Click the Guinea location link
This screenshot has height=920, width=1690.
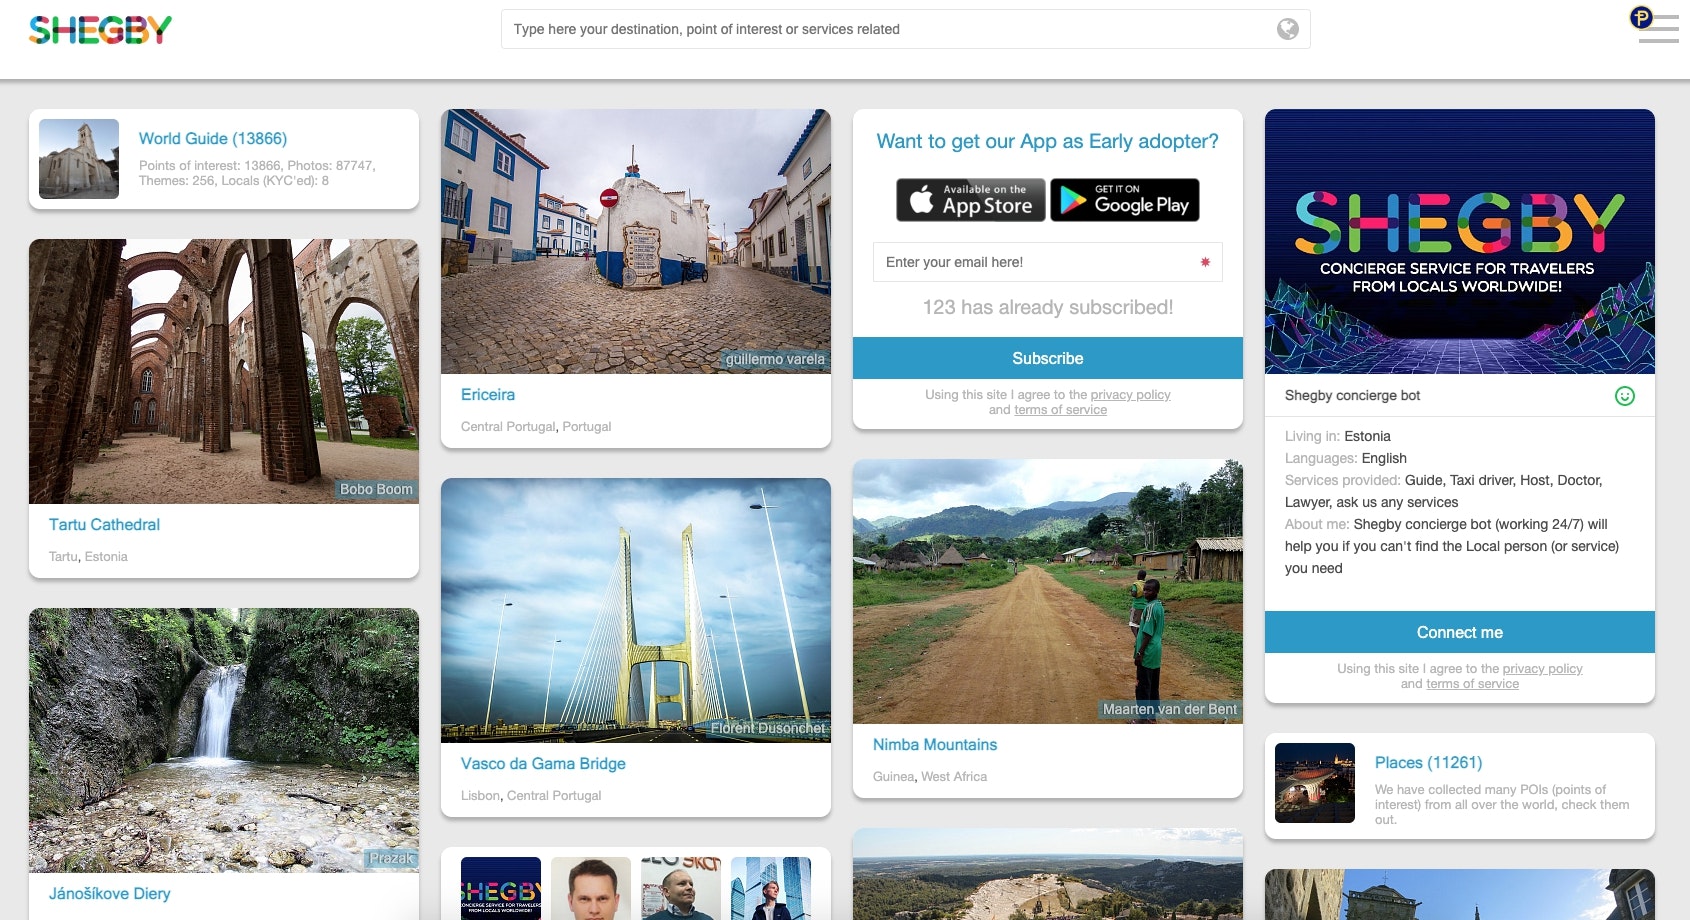pos(893,777)
